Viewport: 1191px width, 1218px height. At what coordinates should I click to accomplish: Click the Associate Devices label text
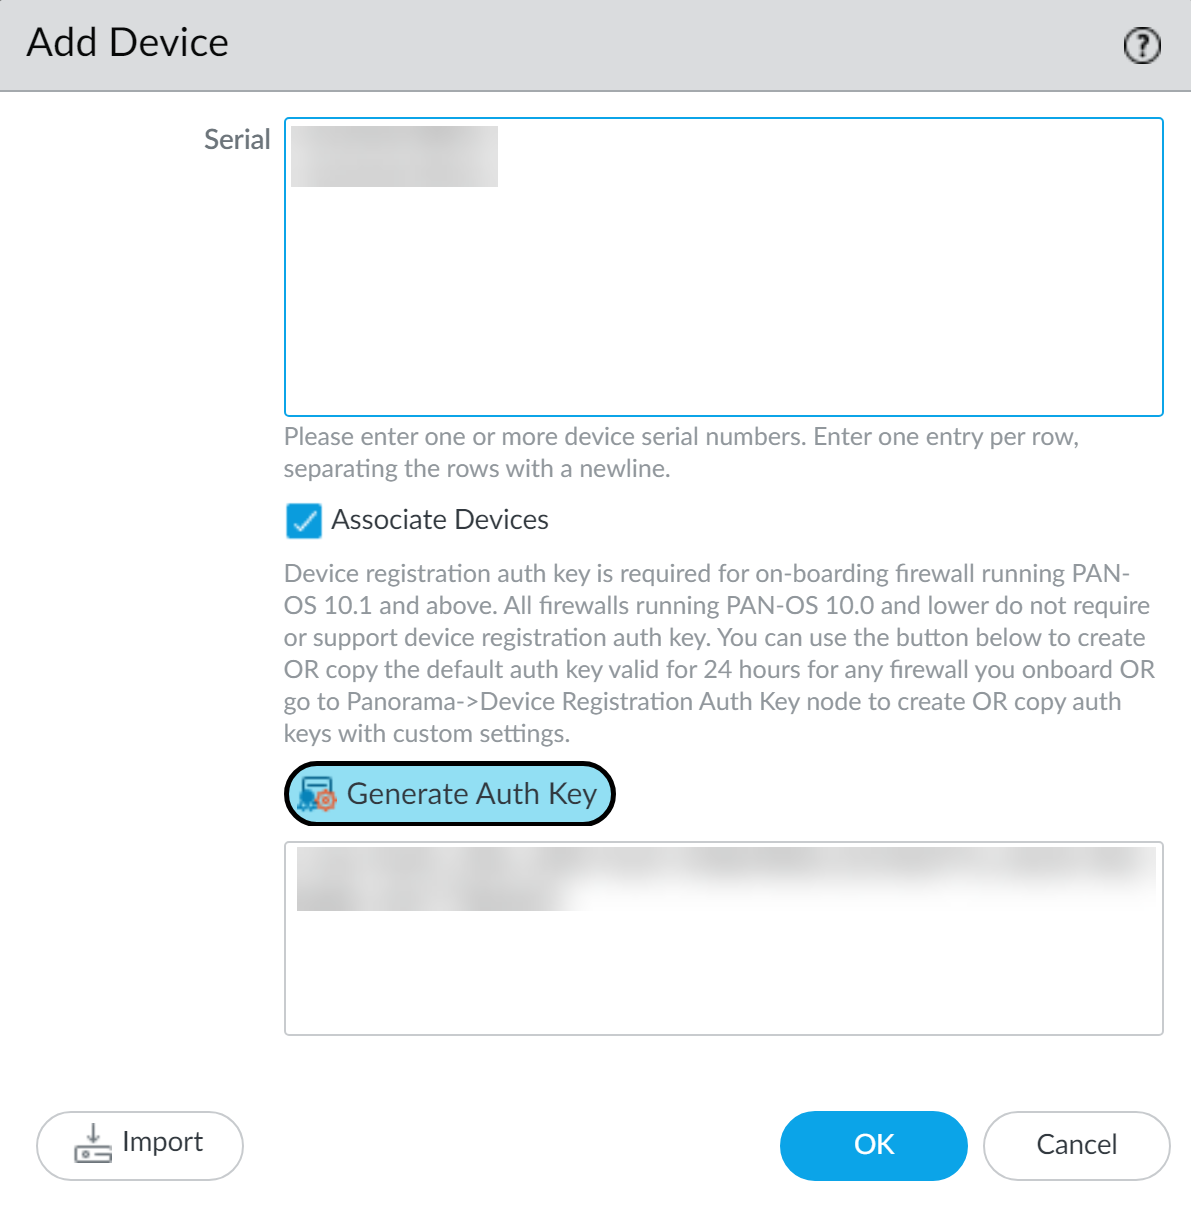click(x=440, y=520)
